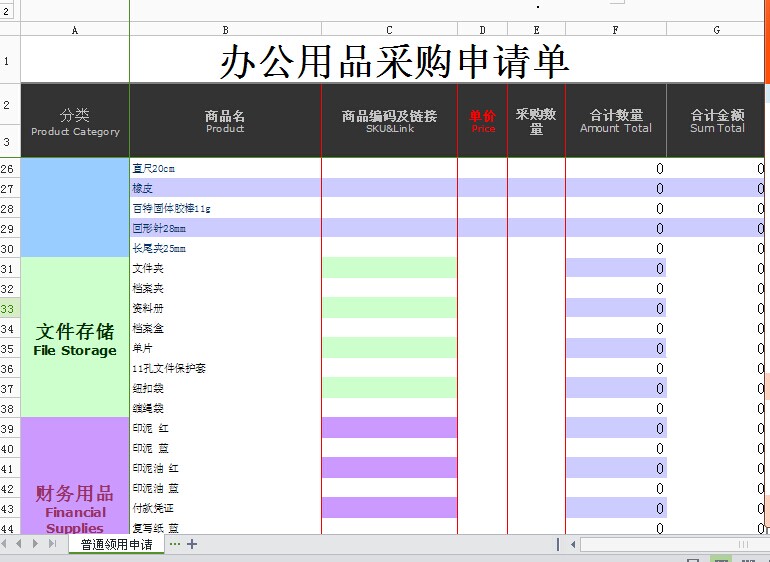Select column G header
This screenshot has width=770, height=562.
click(716, 30)
